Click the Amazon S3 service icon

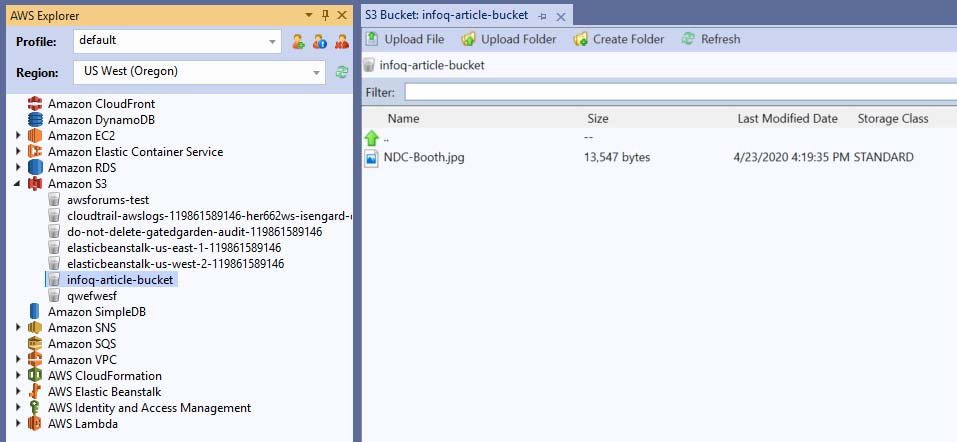coord(35,184)
